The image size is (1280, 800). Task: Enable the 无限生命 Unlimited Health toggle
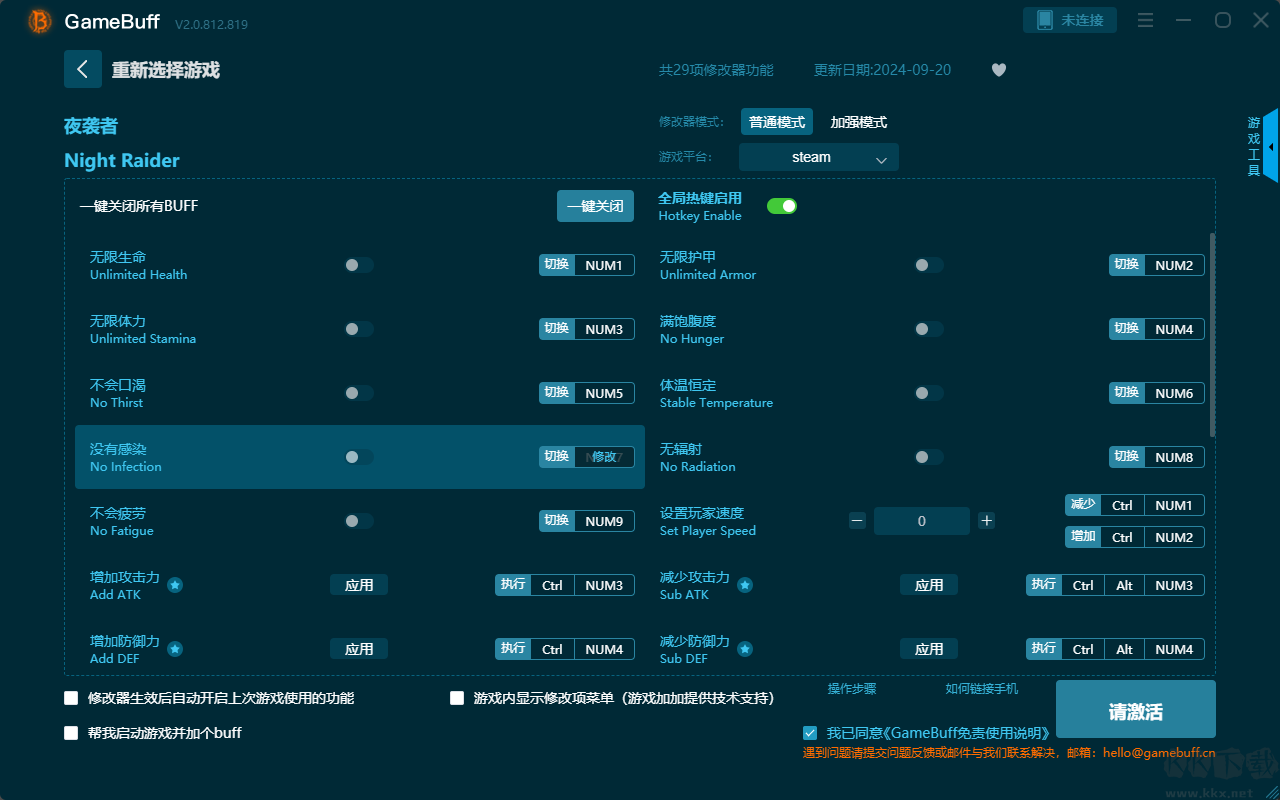click(359, 265)
